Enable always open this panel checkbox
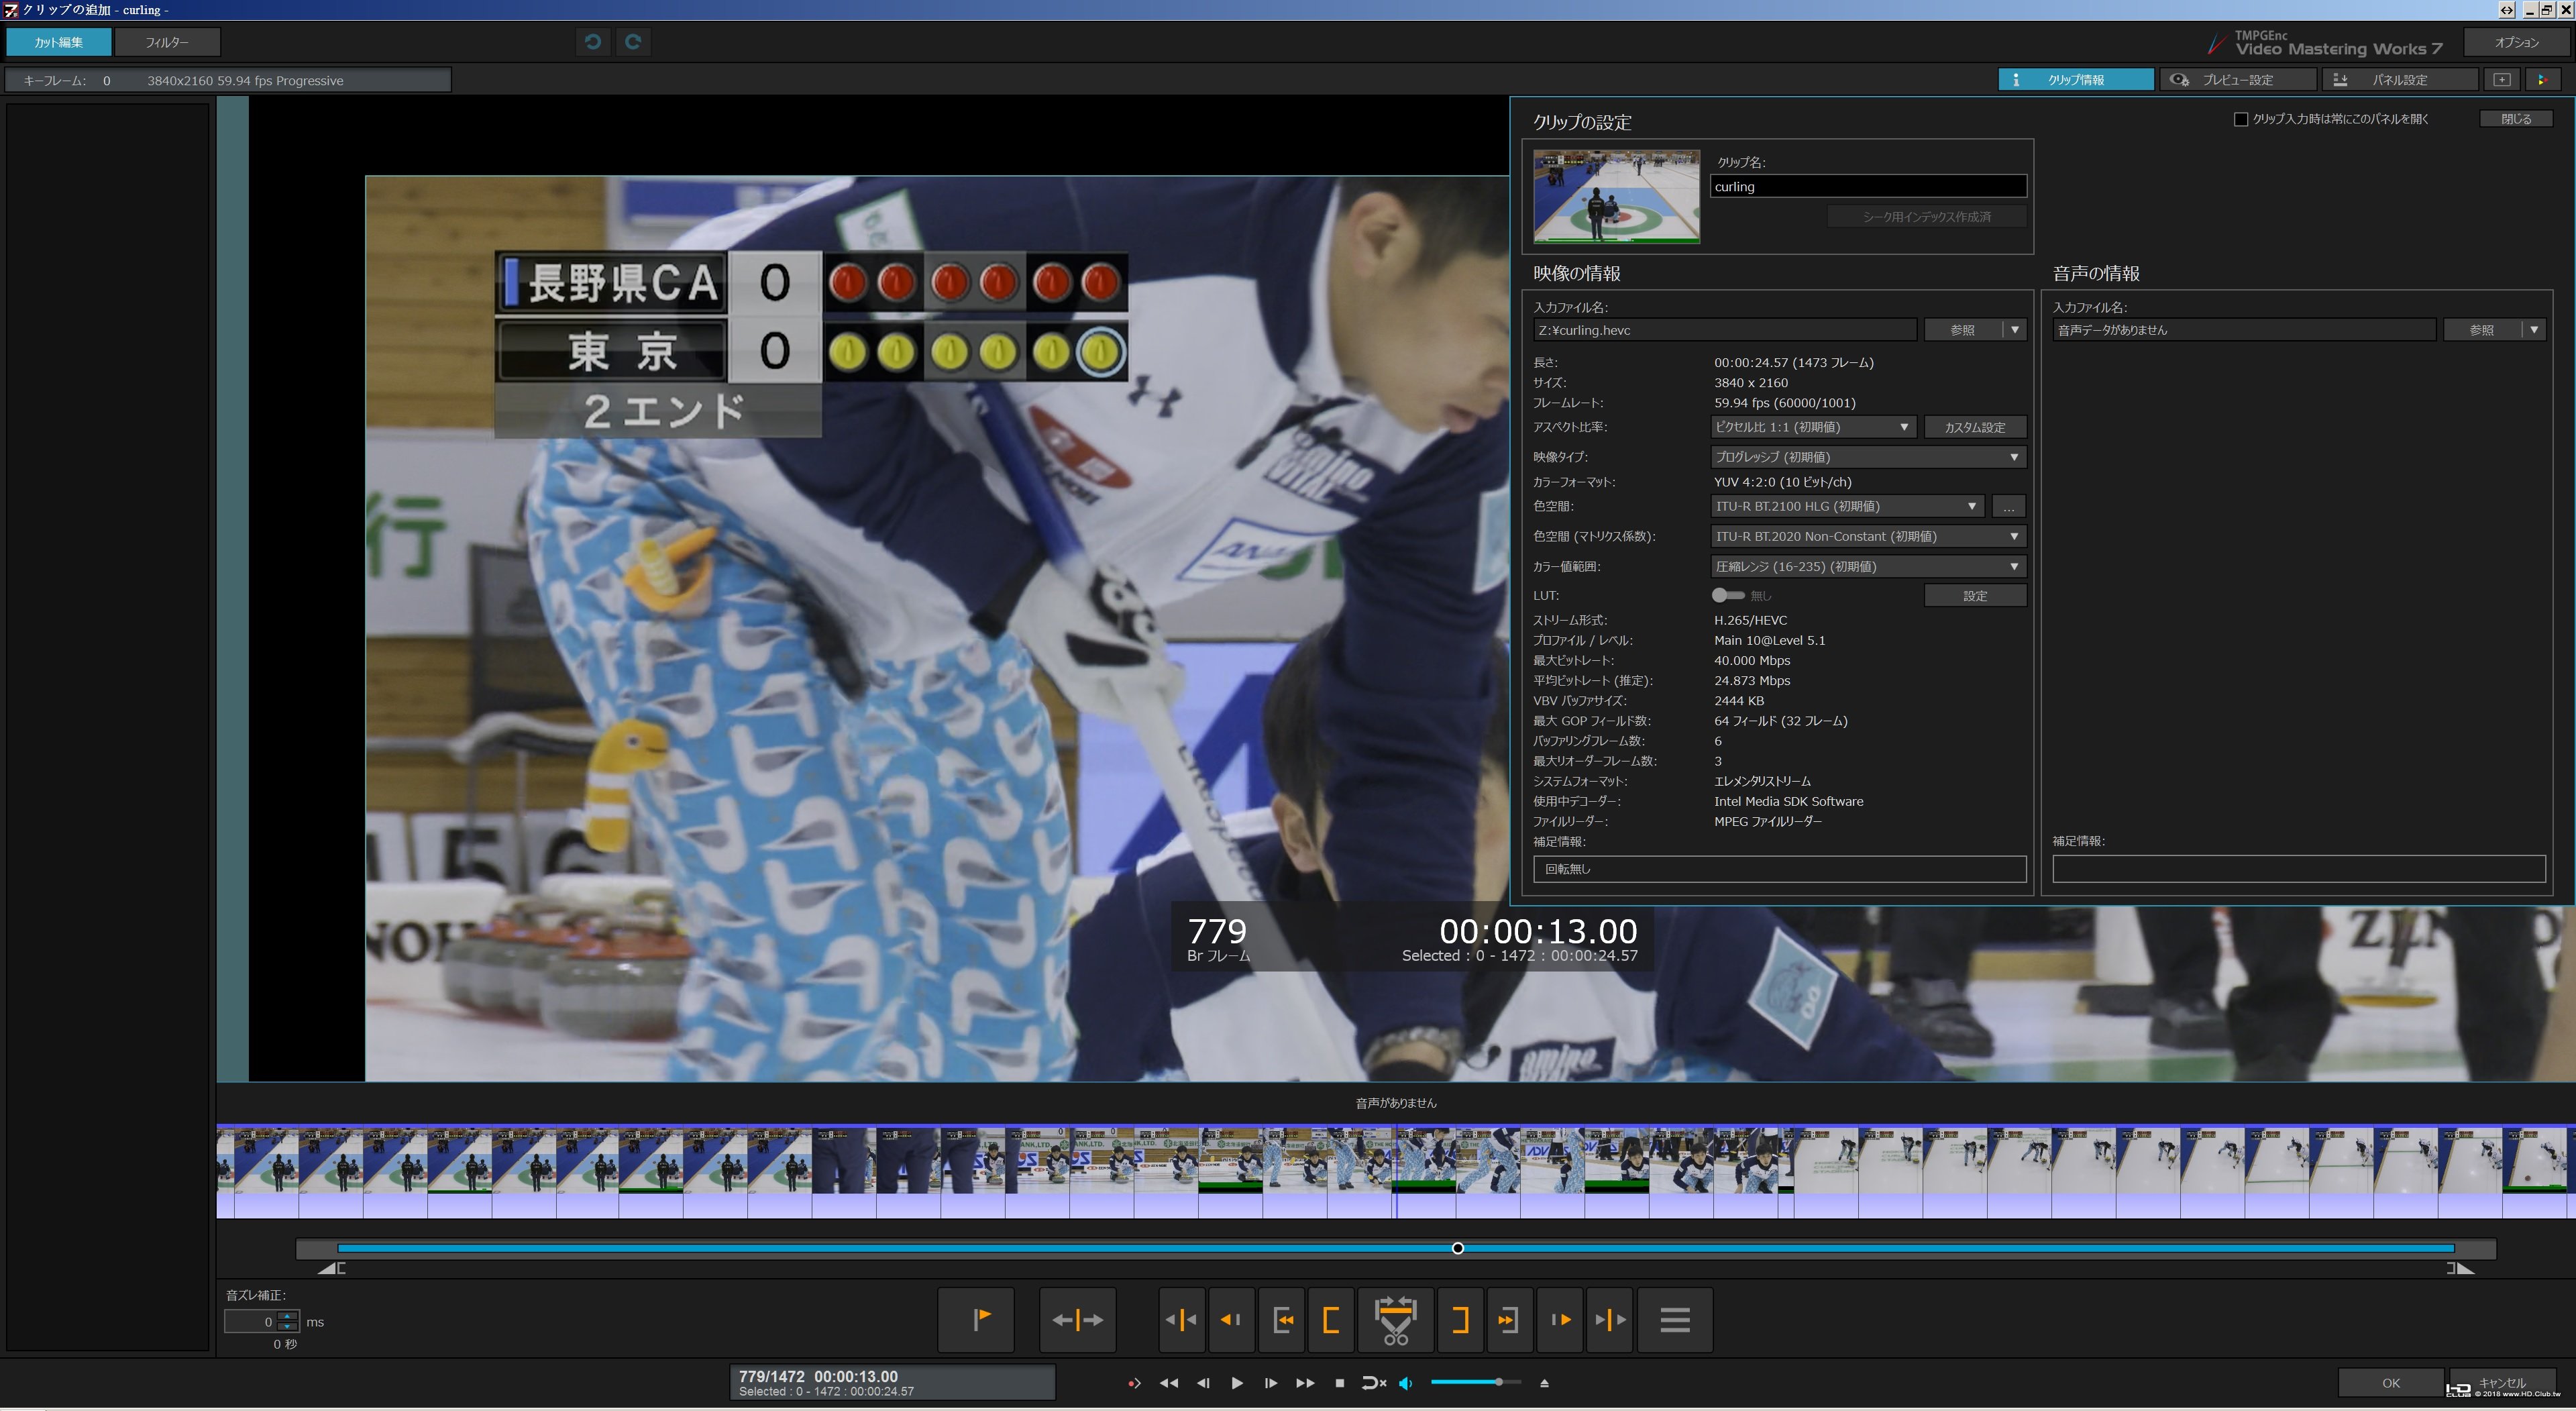2576x1411 pixels. pyautogui.click(x=2240, y=119)
